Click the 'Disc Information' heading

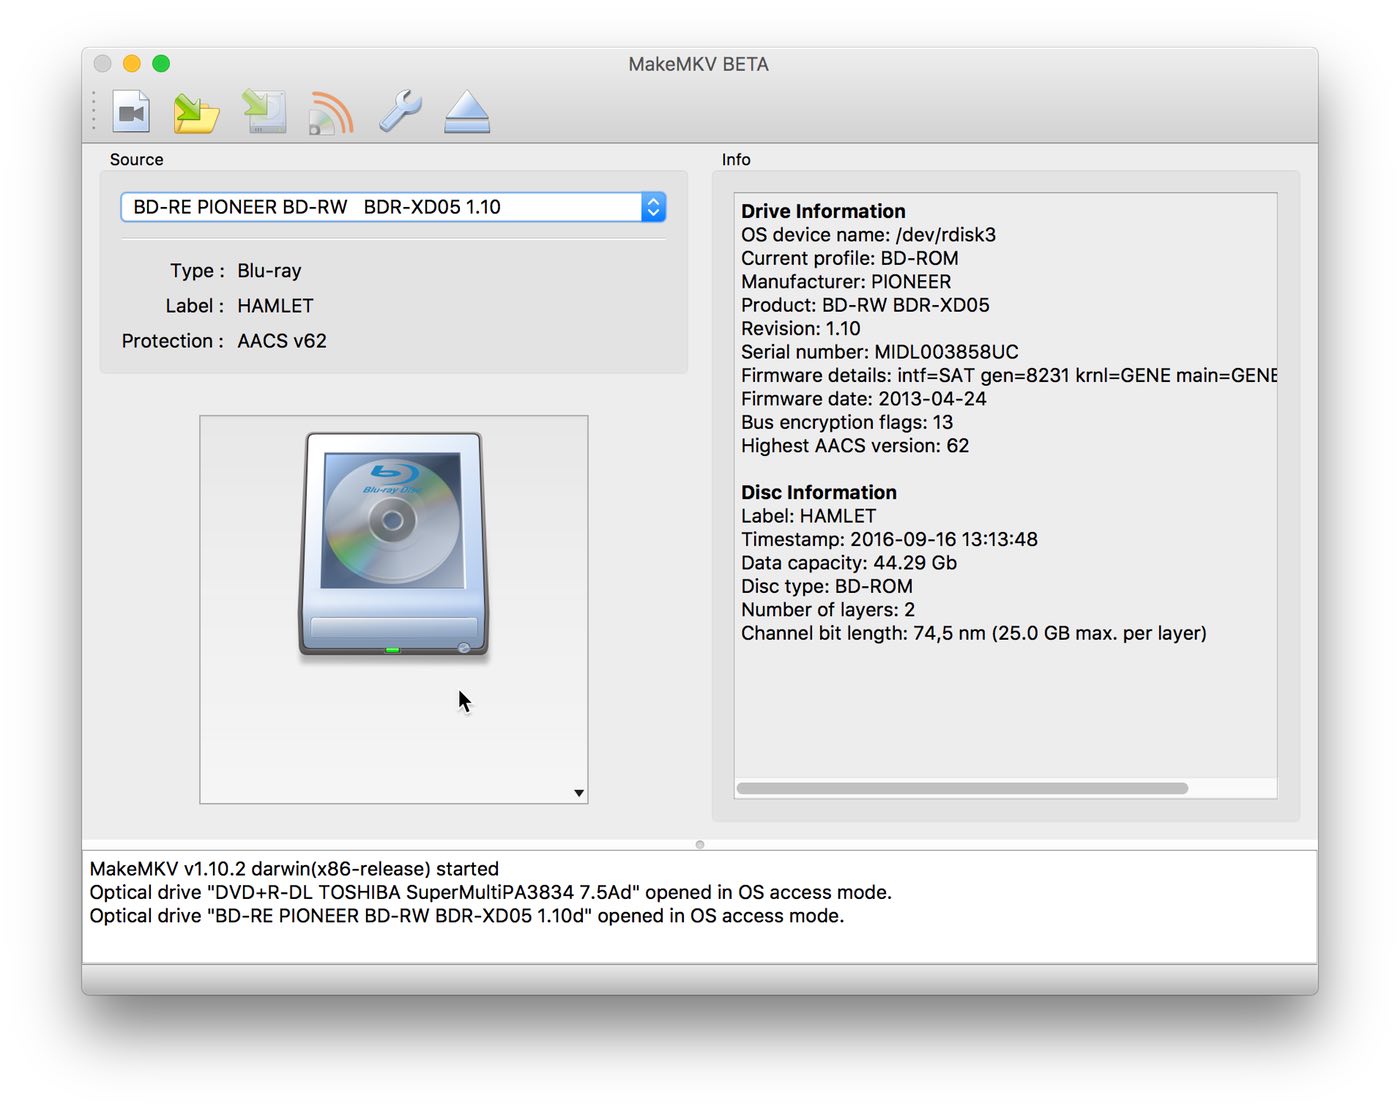pyautogui.click(x=818, y=492)
